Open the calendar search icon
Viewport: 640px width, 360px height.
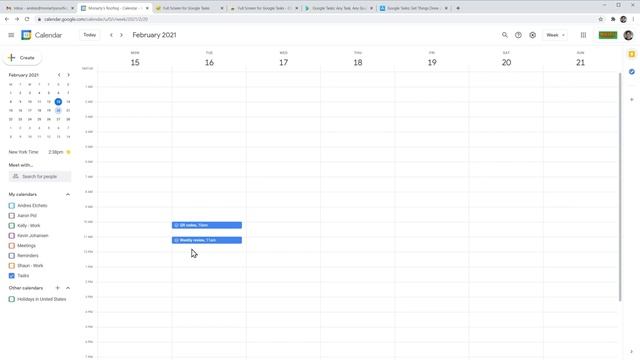coord(504,35)
